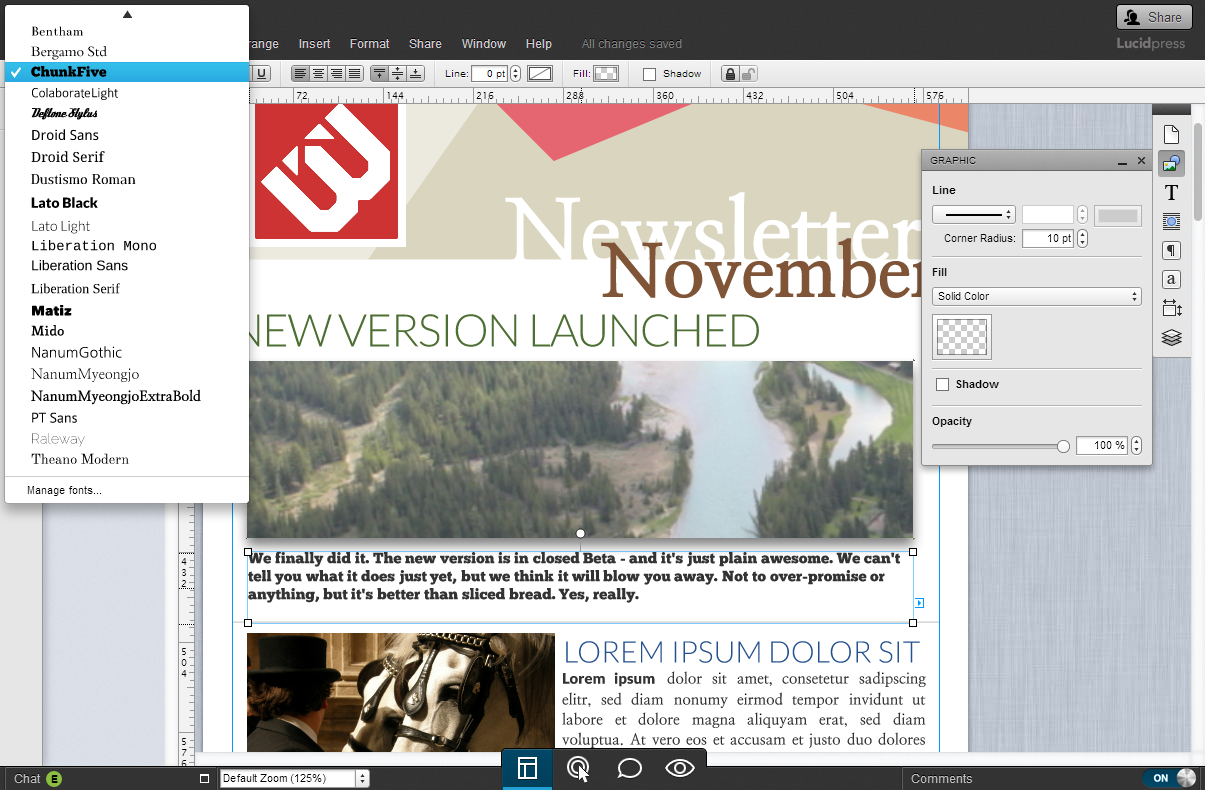Open the line style dropdown in Graphic panel

(x=974, y=214)
